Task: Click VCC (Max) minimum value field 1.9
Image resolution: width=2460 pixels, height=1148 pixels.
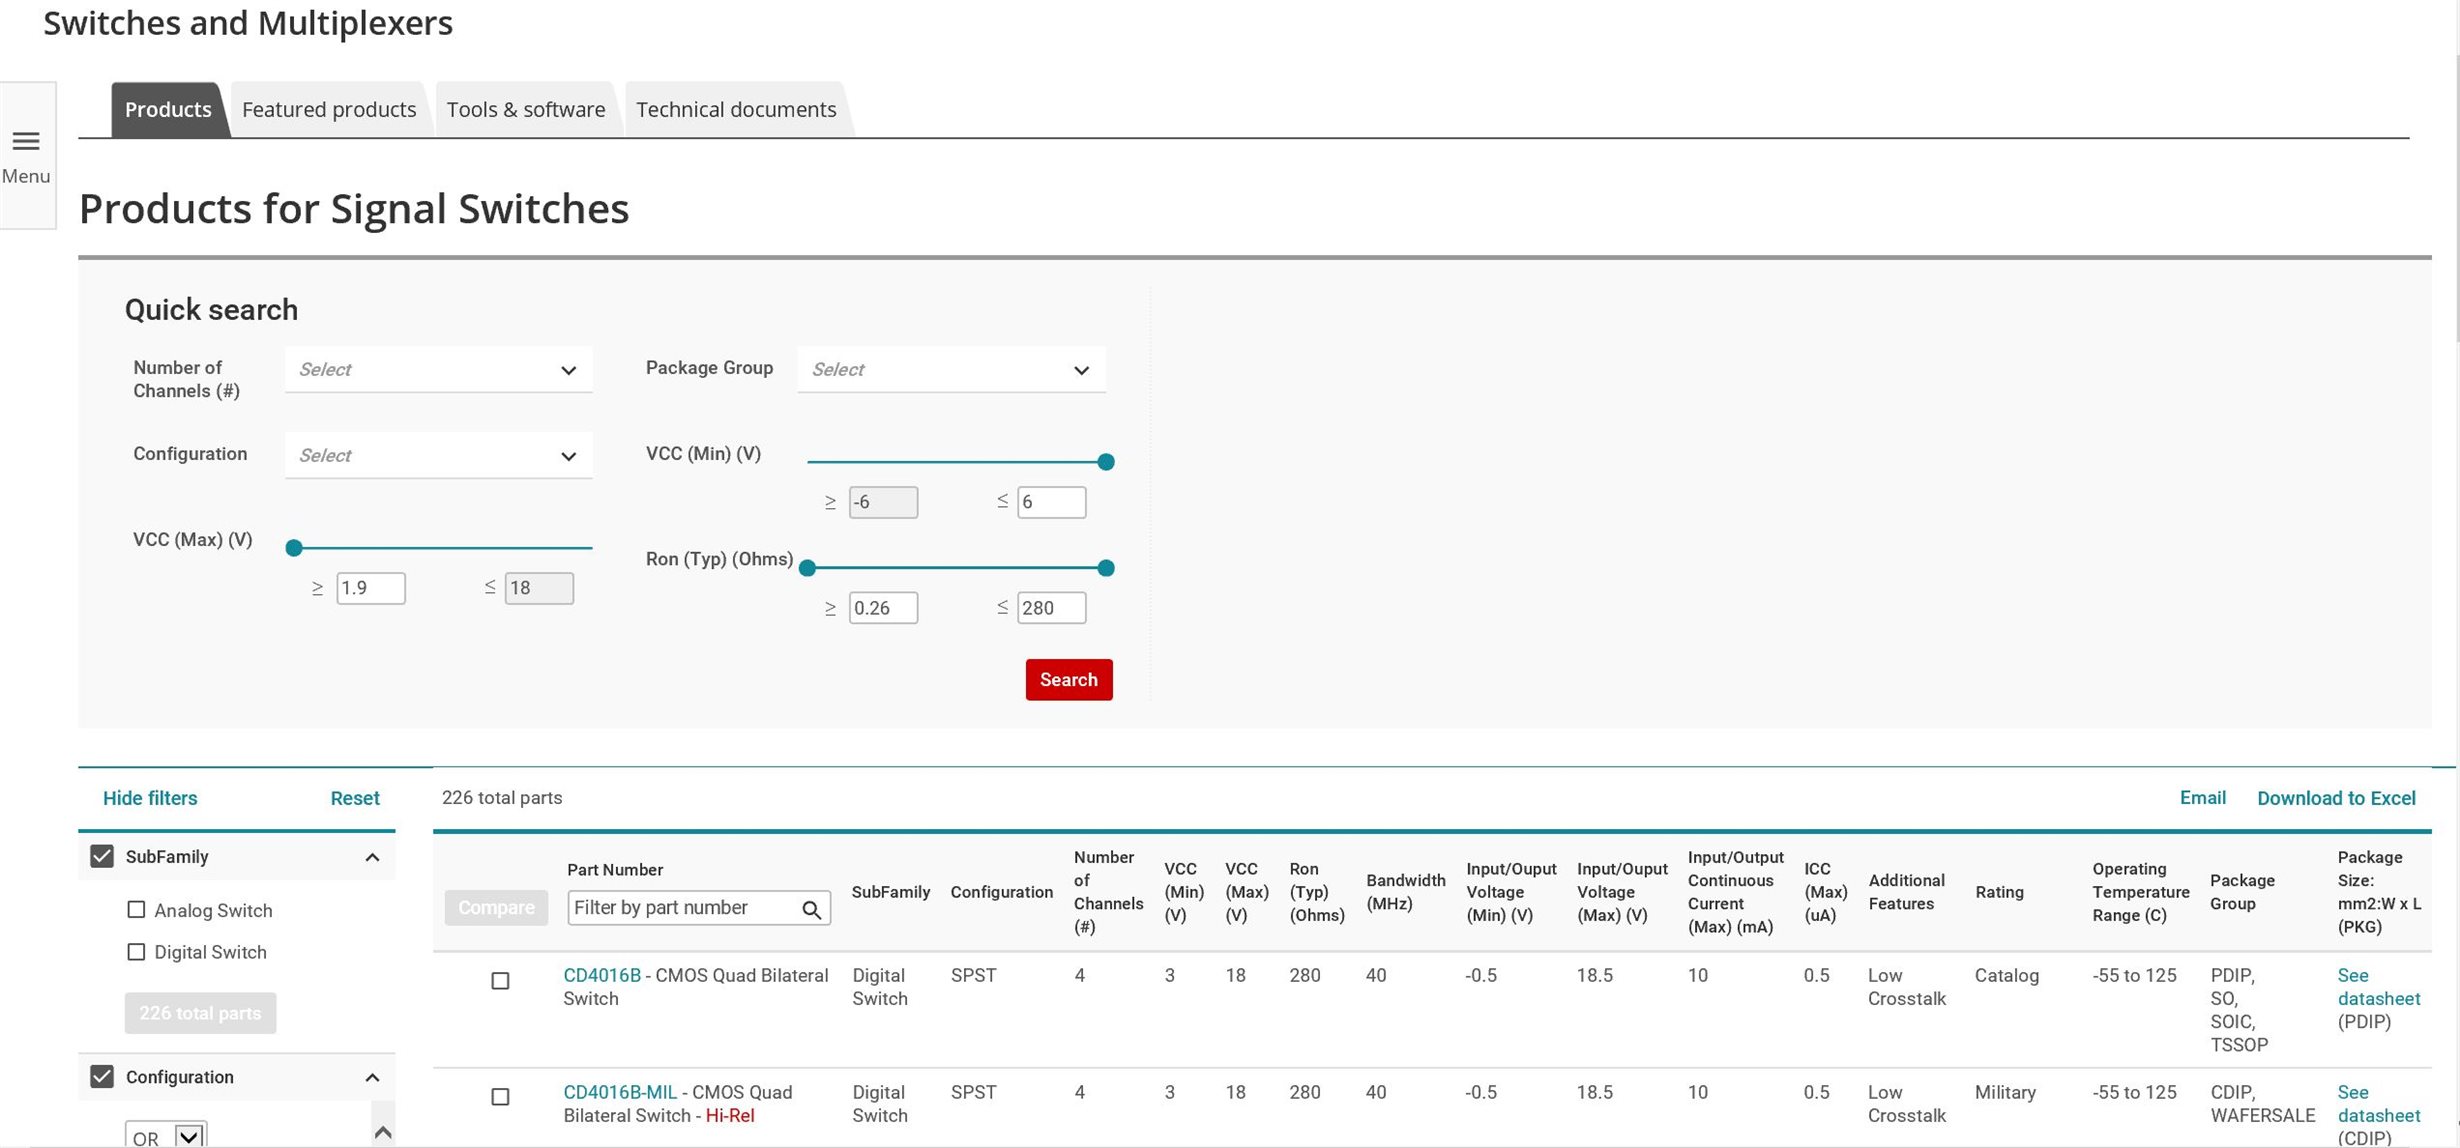Action: [x=371, y=588]
